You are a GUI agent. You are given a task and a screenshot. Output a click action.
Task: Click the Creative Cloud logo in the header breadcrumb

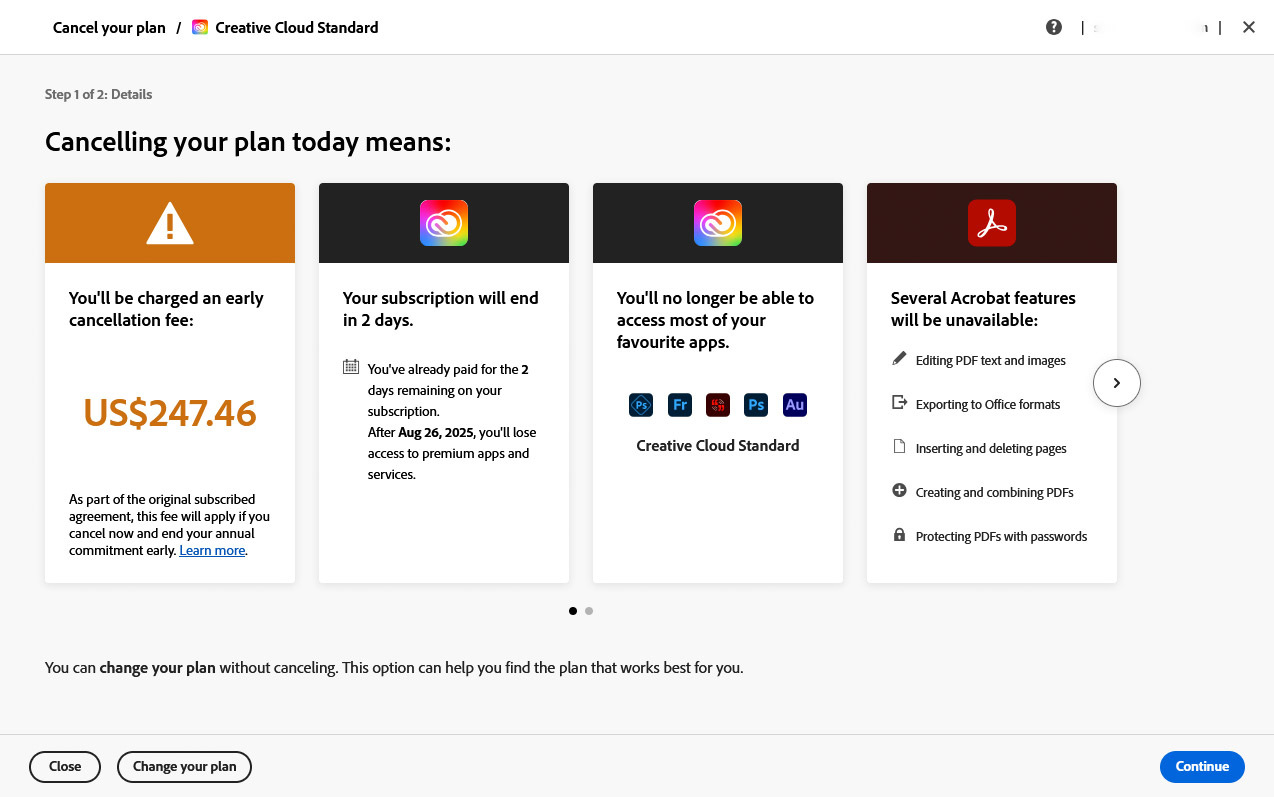tap(200, 28)
